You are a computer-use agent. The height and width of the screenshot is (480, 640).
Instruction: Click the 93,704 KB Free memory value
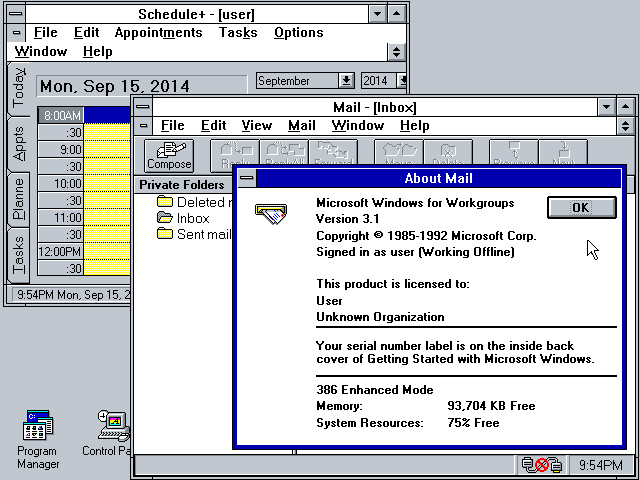[x=491, y=406]
